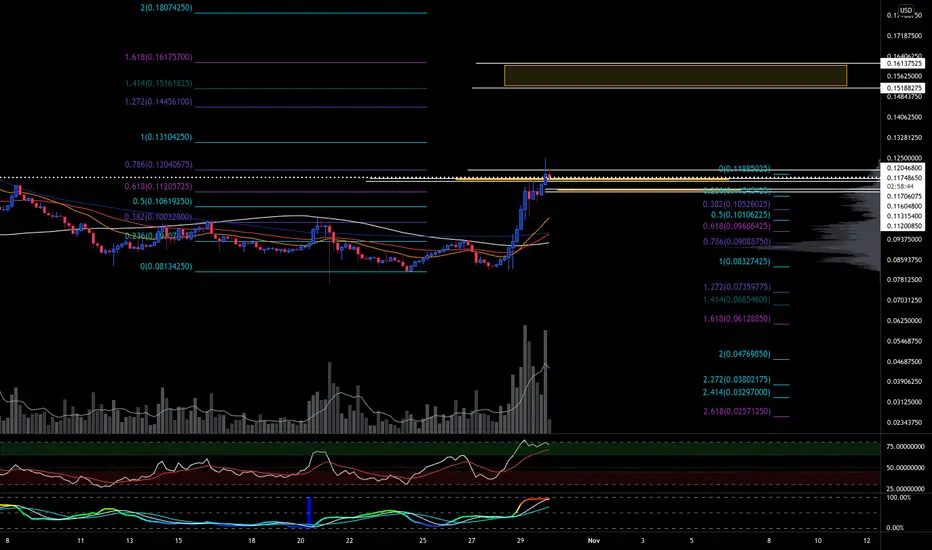Select right Fib label 0.786(0.09088750)
Viewport: 932px width, 550px height.
coord(736,241)
